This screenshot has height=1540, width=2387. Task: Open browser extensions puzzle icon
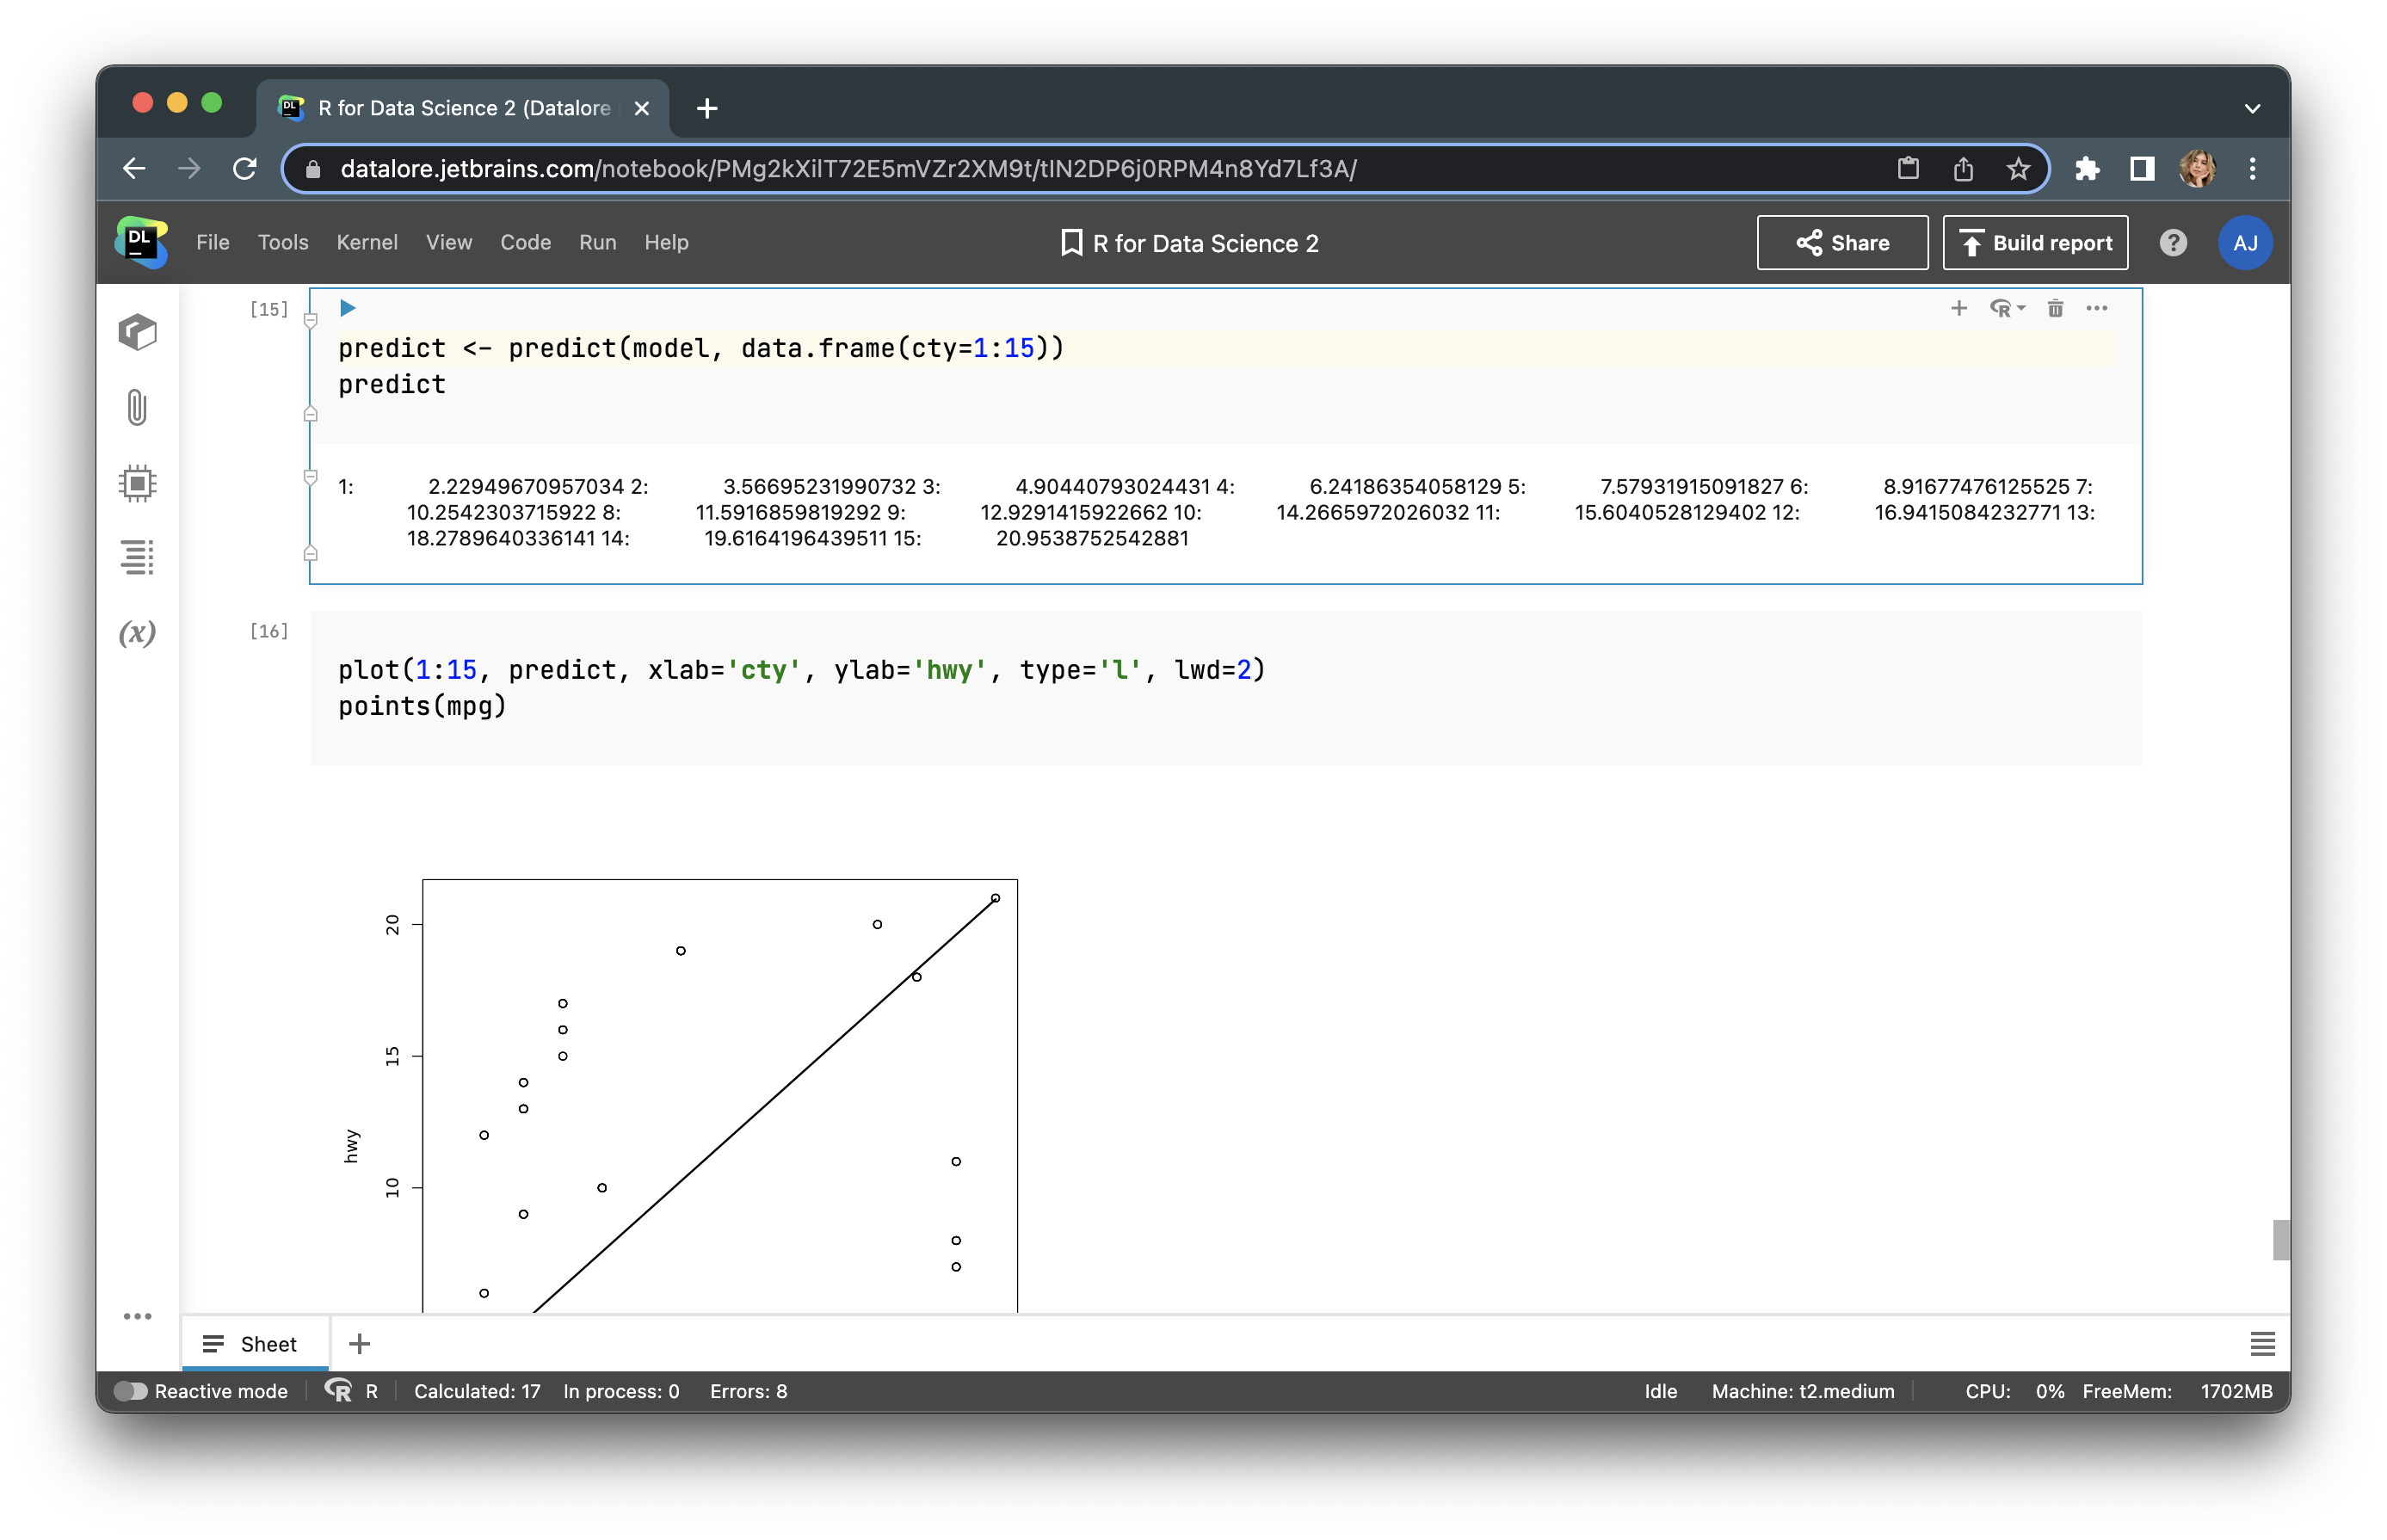coord(2086,168)
